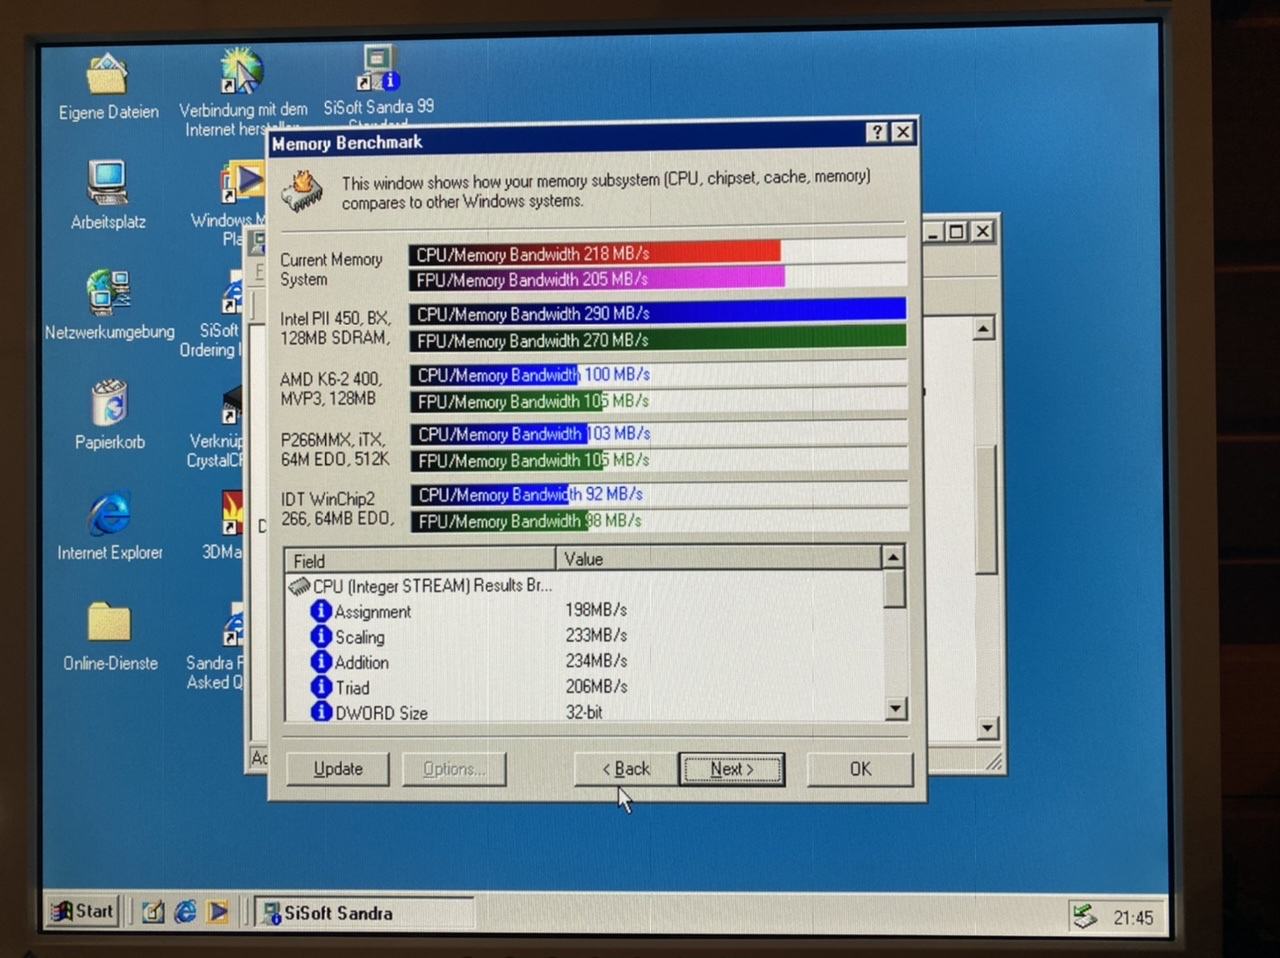Click the AMD K6-2 400, MVP3 reference label
The width and height of the screenshot is (1280, 958).
[331, 389]
